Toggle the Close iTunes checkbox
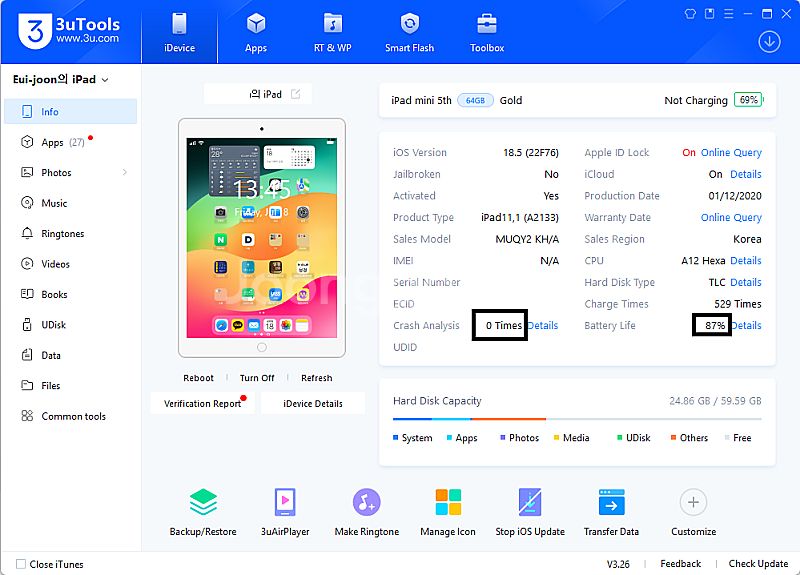The width and height of the screenshot is (800, 575). point(21,564)
